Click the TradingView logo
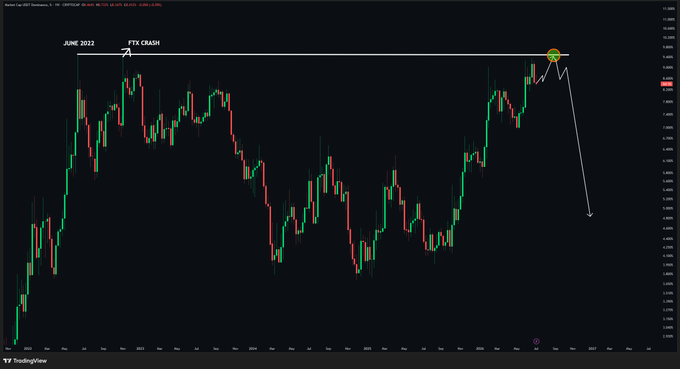The height and width of the screenshot is (369, 680). point(25,361)
